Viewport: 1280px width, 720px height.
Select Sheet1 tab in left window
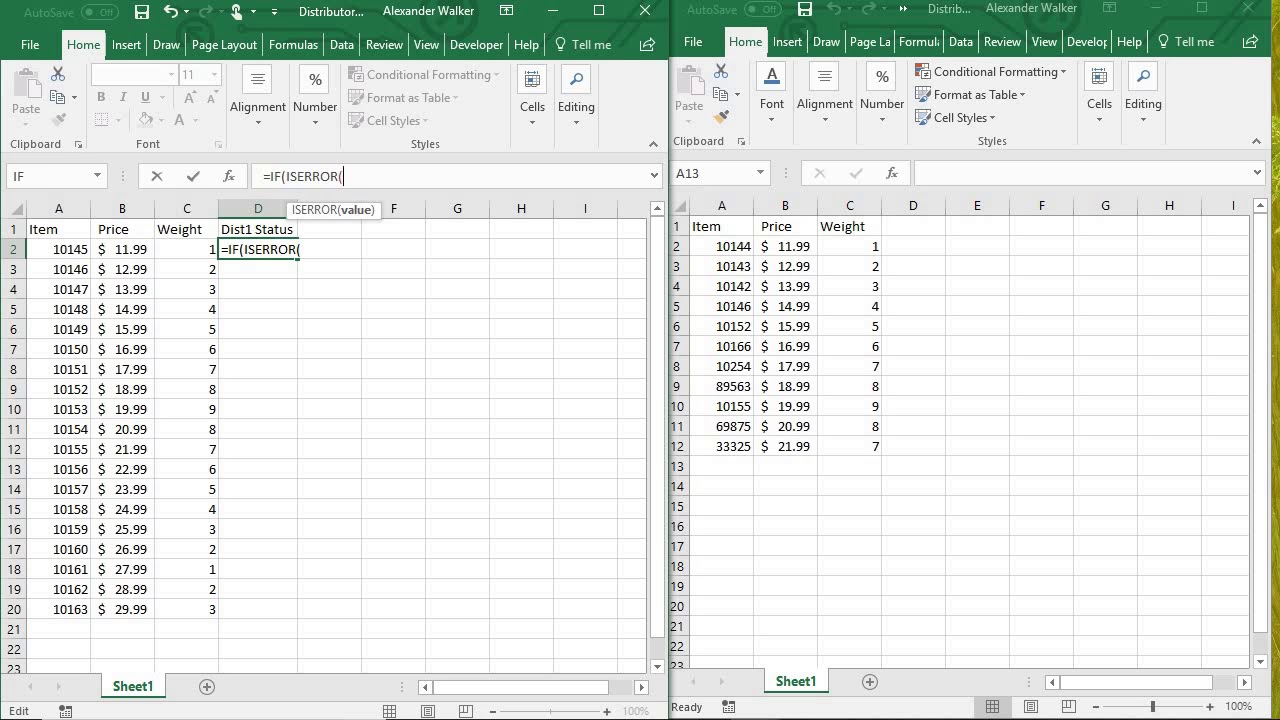pos(132,686)
